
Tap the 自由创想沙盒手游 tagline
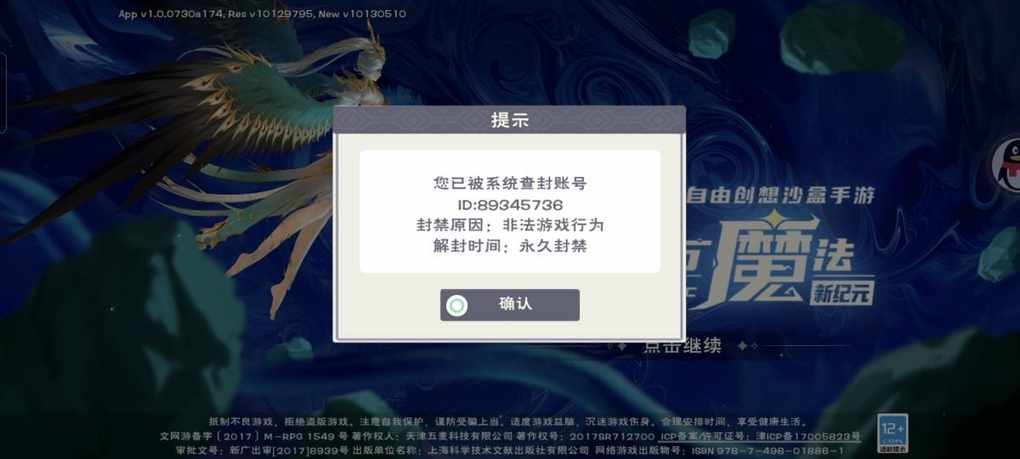[x=781, y=194]
